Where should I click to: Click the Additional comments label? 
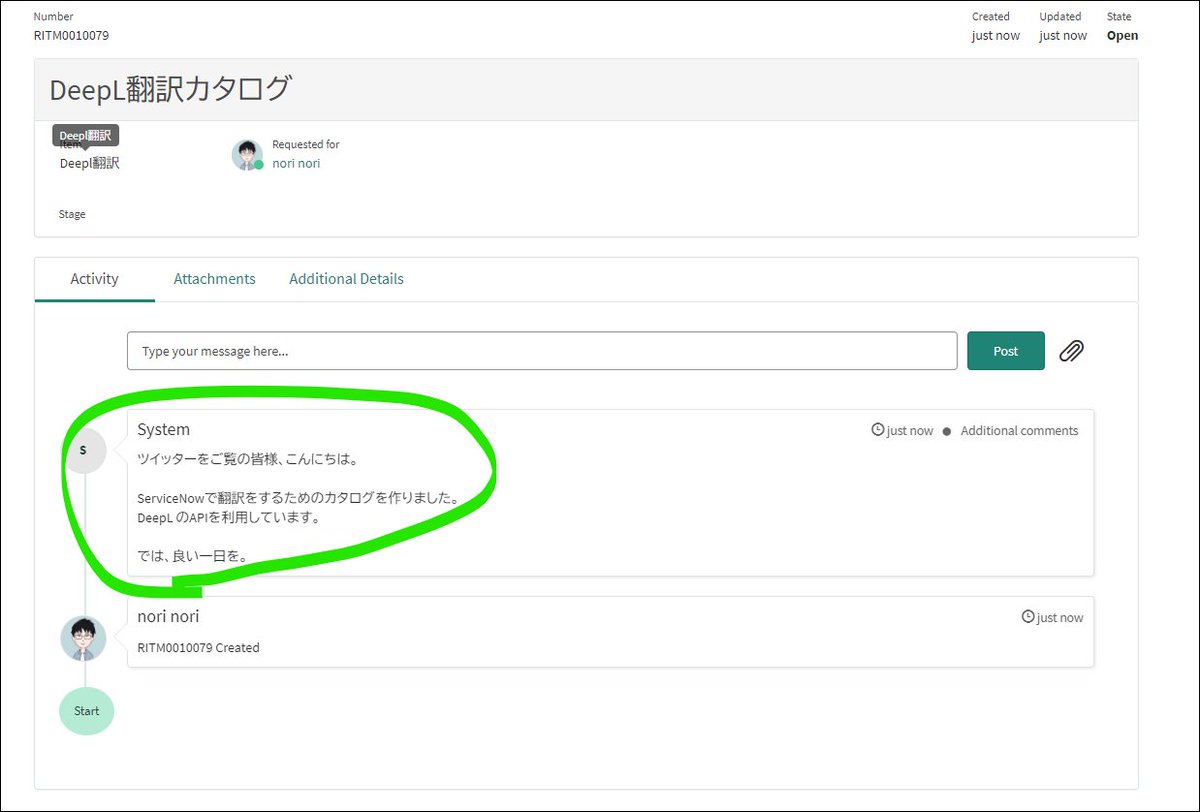[x=1019, y=431]
